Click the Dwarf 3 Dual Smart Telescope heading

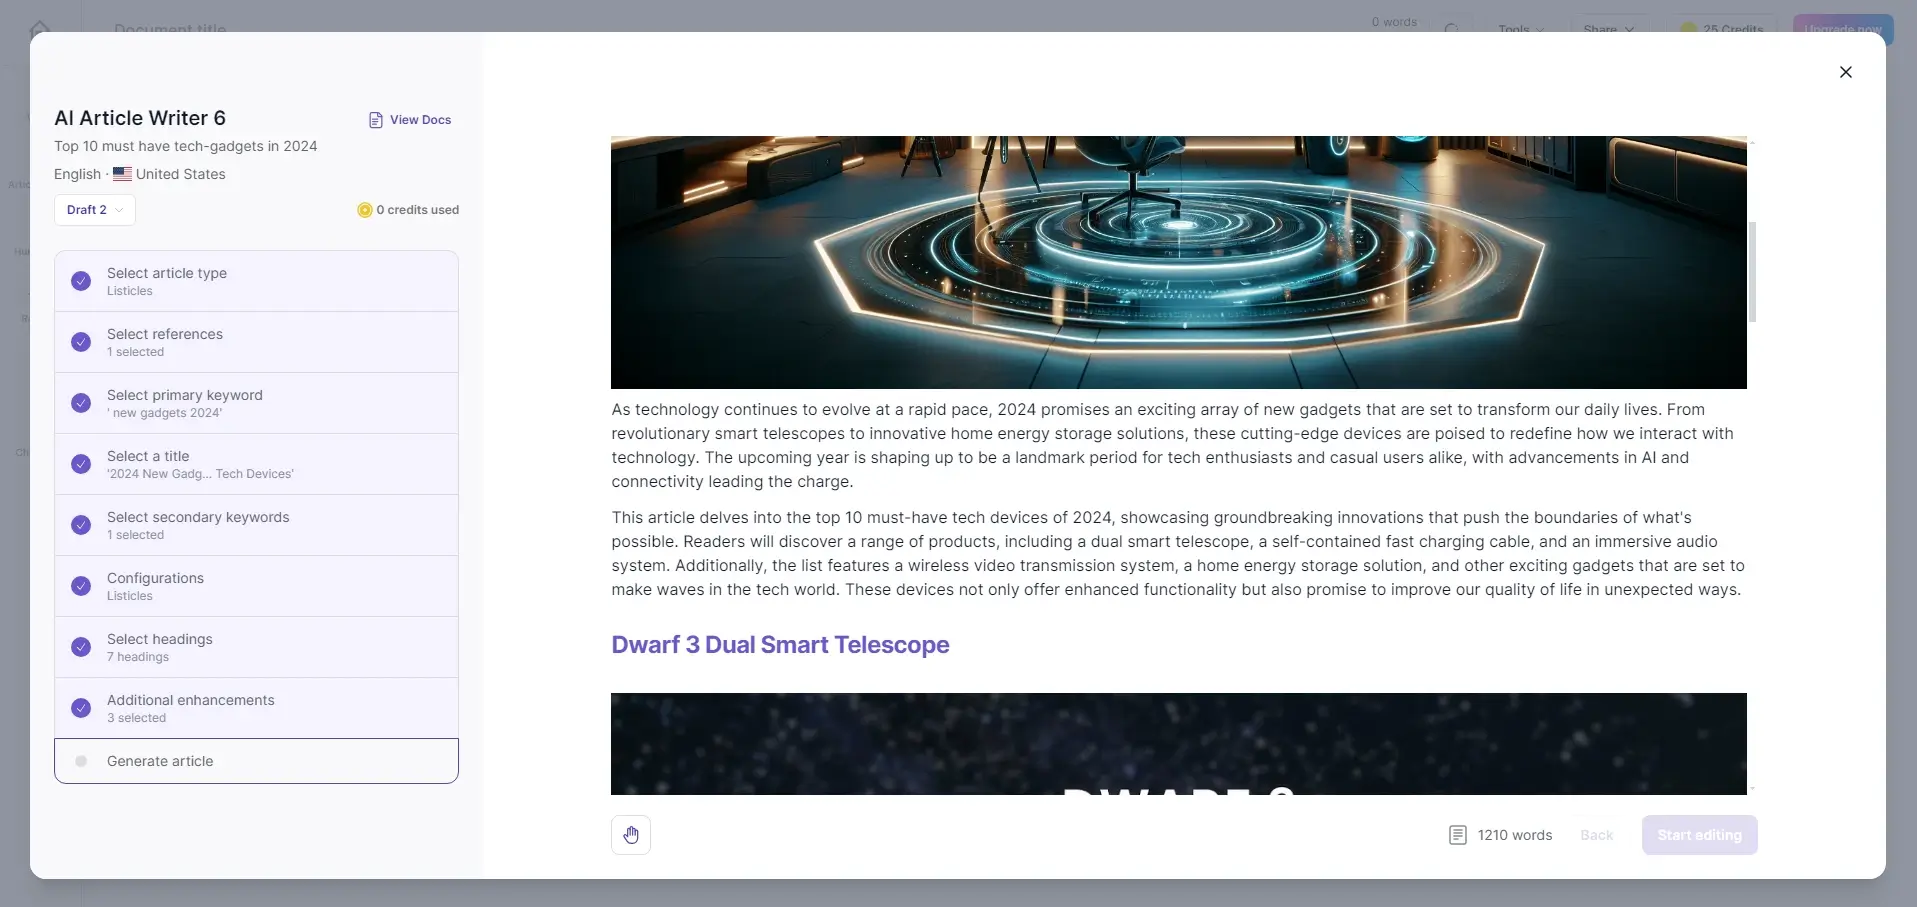pos(780,645)
